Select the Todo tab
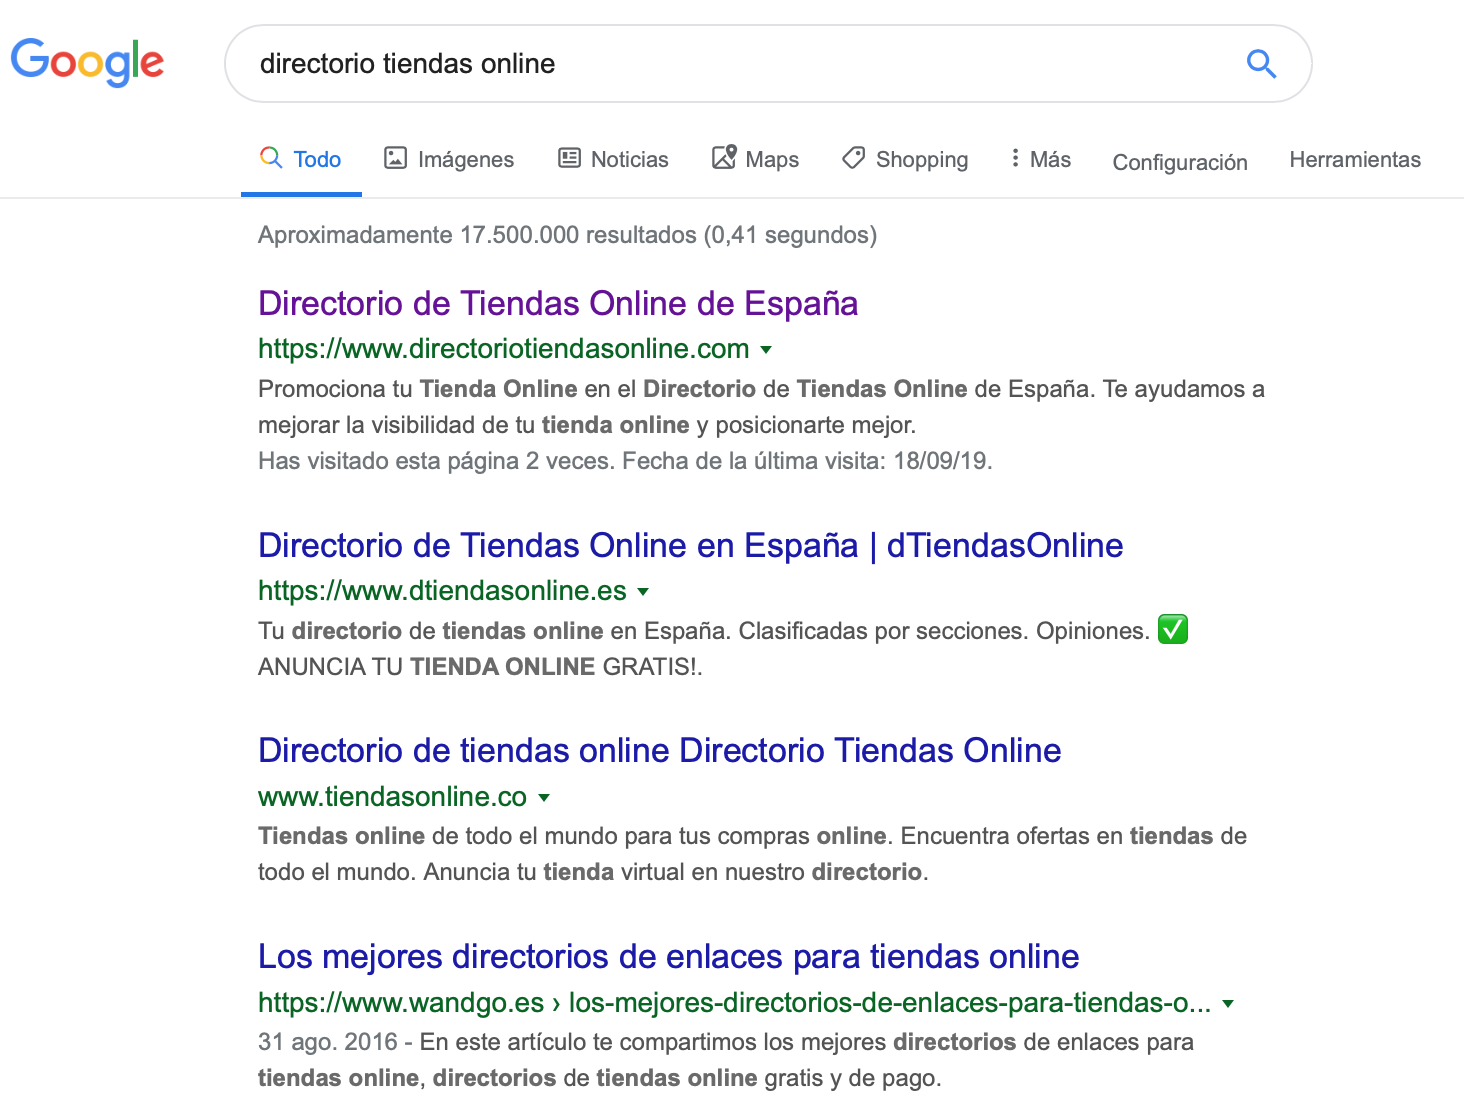The image size is (1464, 1114). pos(301,160)
